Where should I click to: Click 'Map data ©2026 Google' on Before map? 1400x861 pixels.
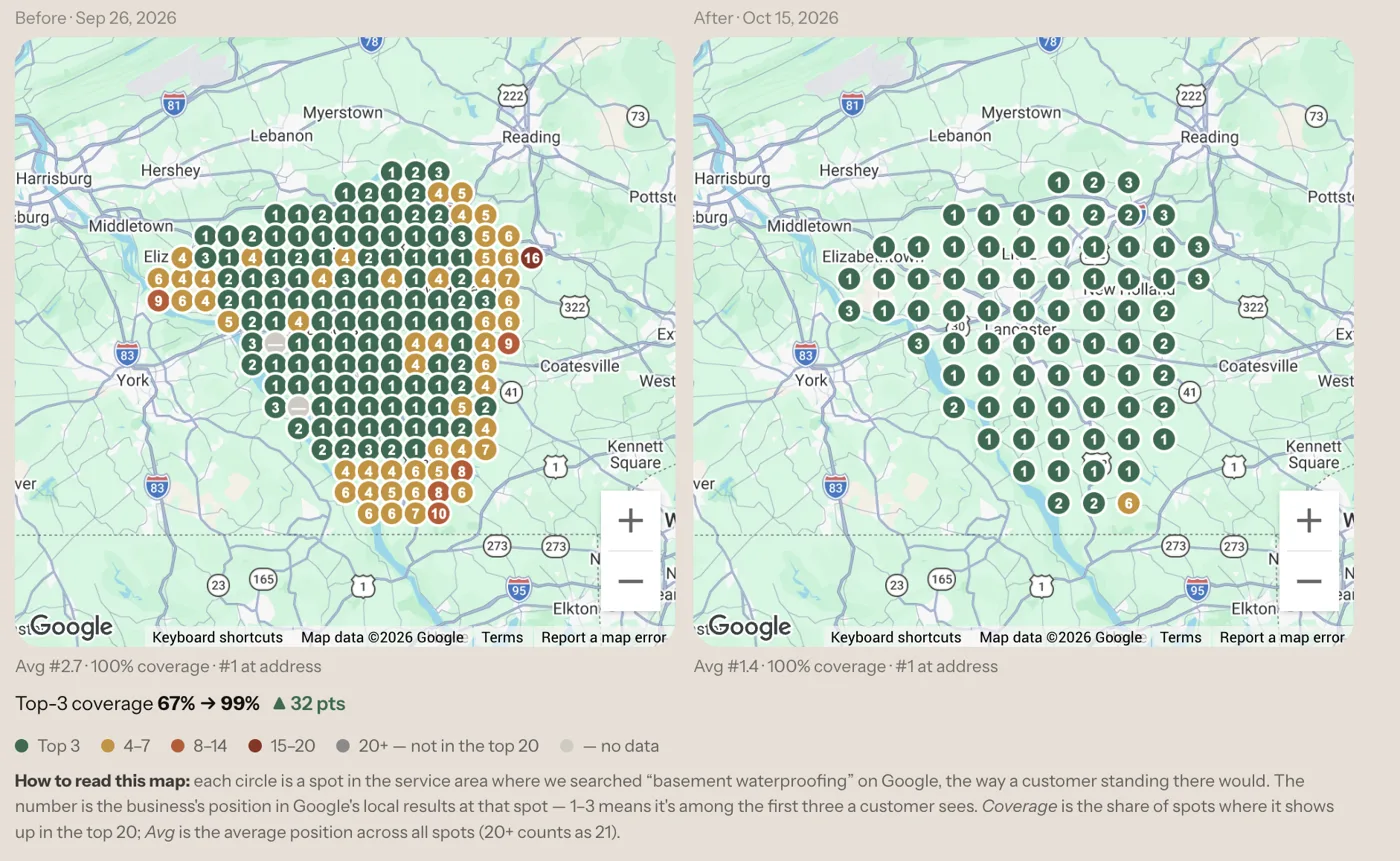[382, 637]
